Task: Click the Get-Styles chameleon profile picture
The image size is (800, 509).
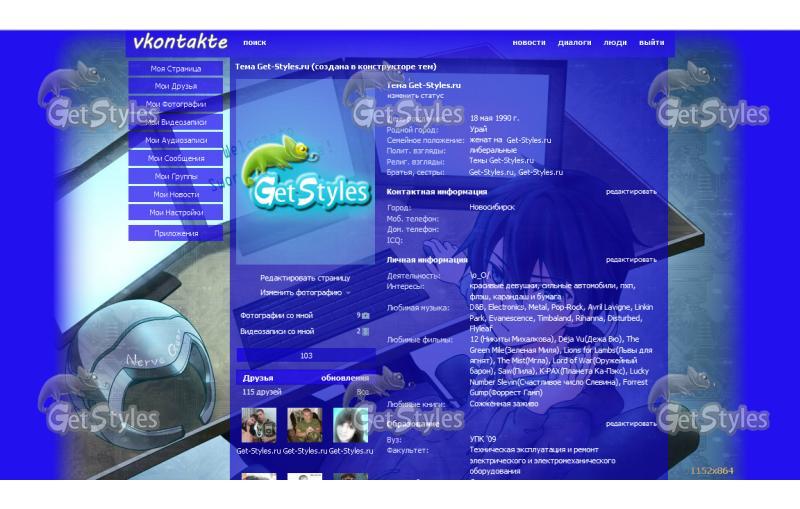Action: [x=305, y=176]
